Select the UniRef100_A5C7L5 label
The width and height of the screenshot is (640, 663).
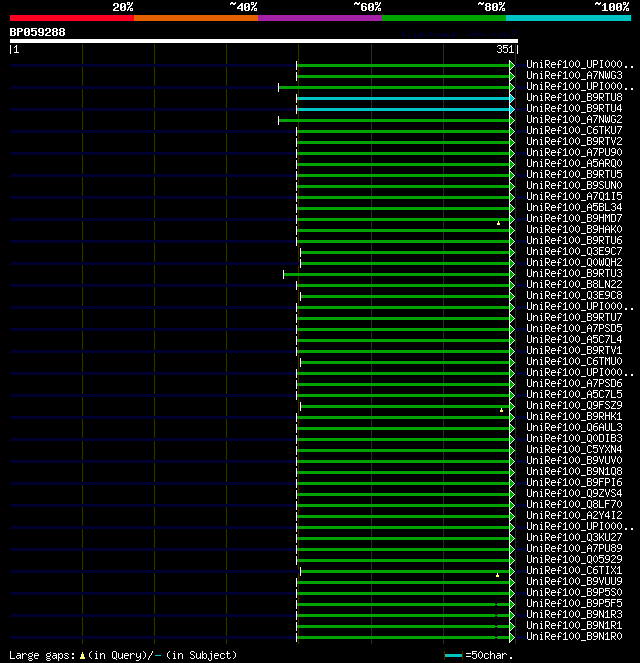tap(574, 394)
